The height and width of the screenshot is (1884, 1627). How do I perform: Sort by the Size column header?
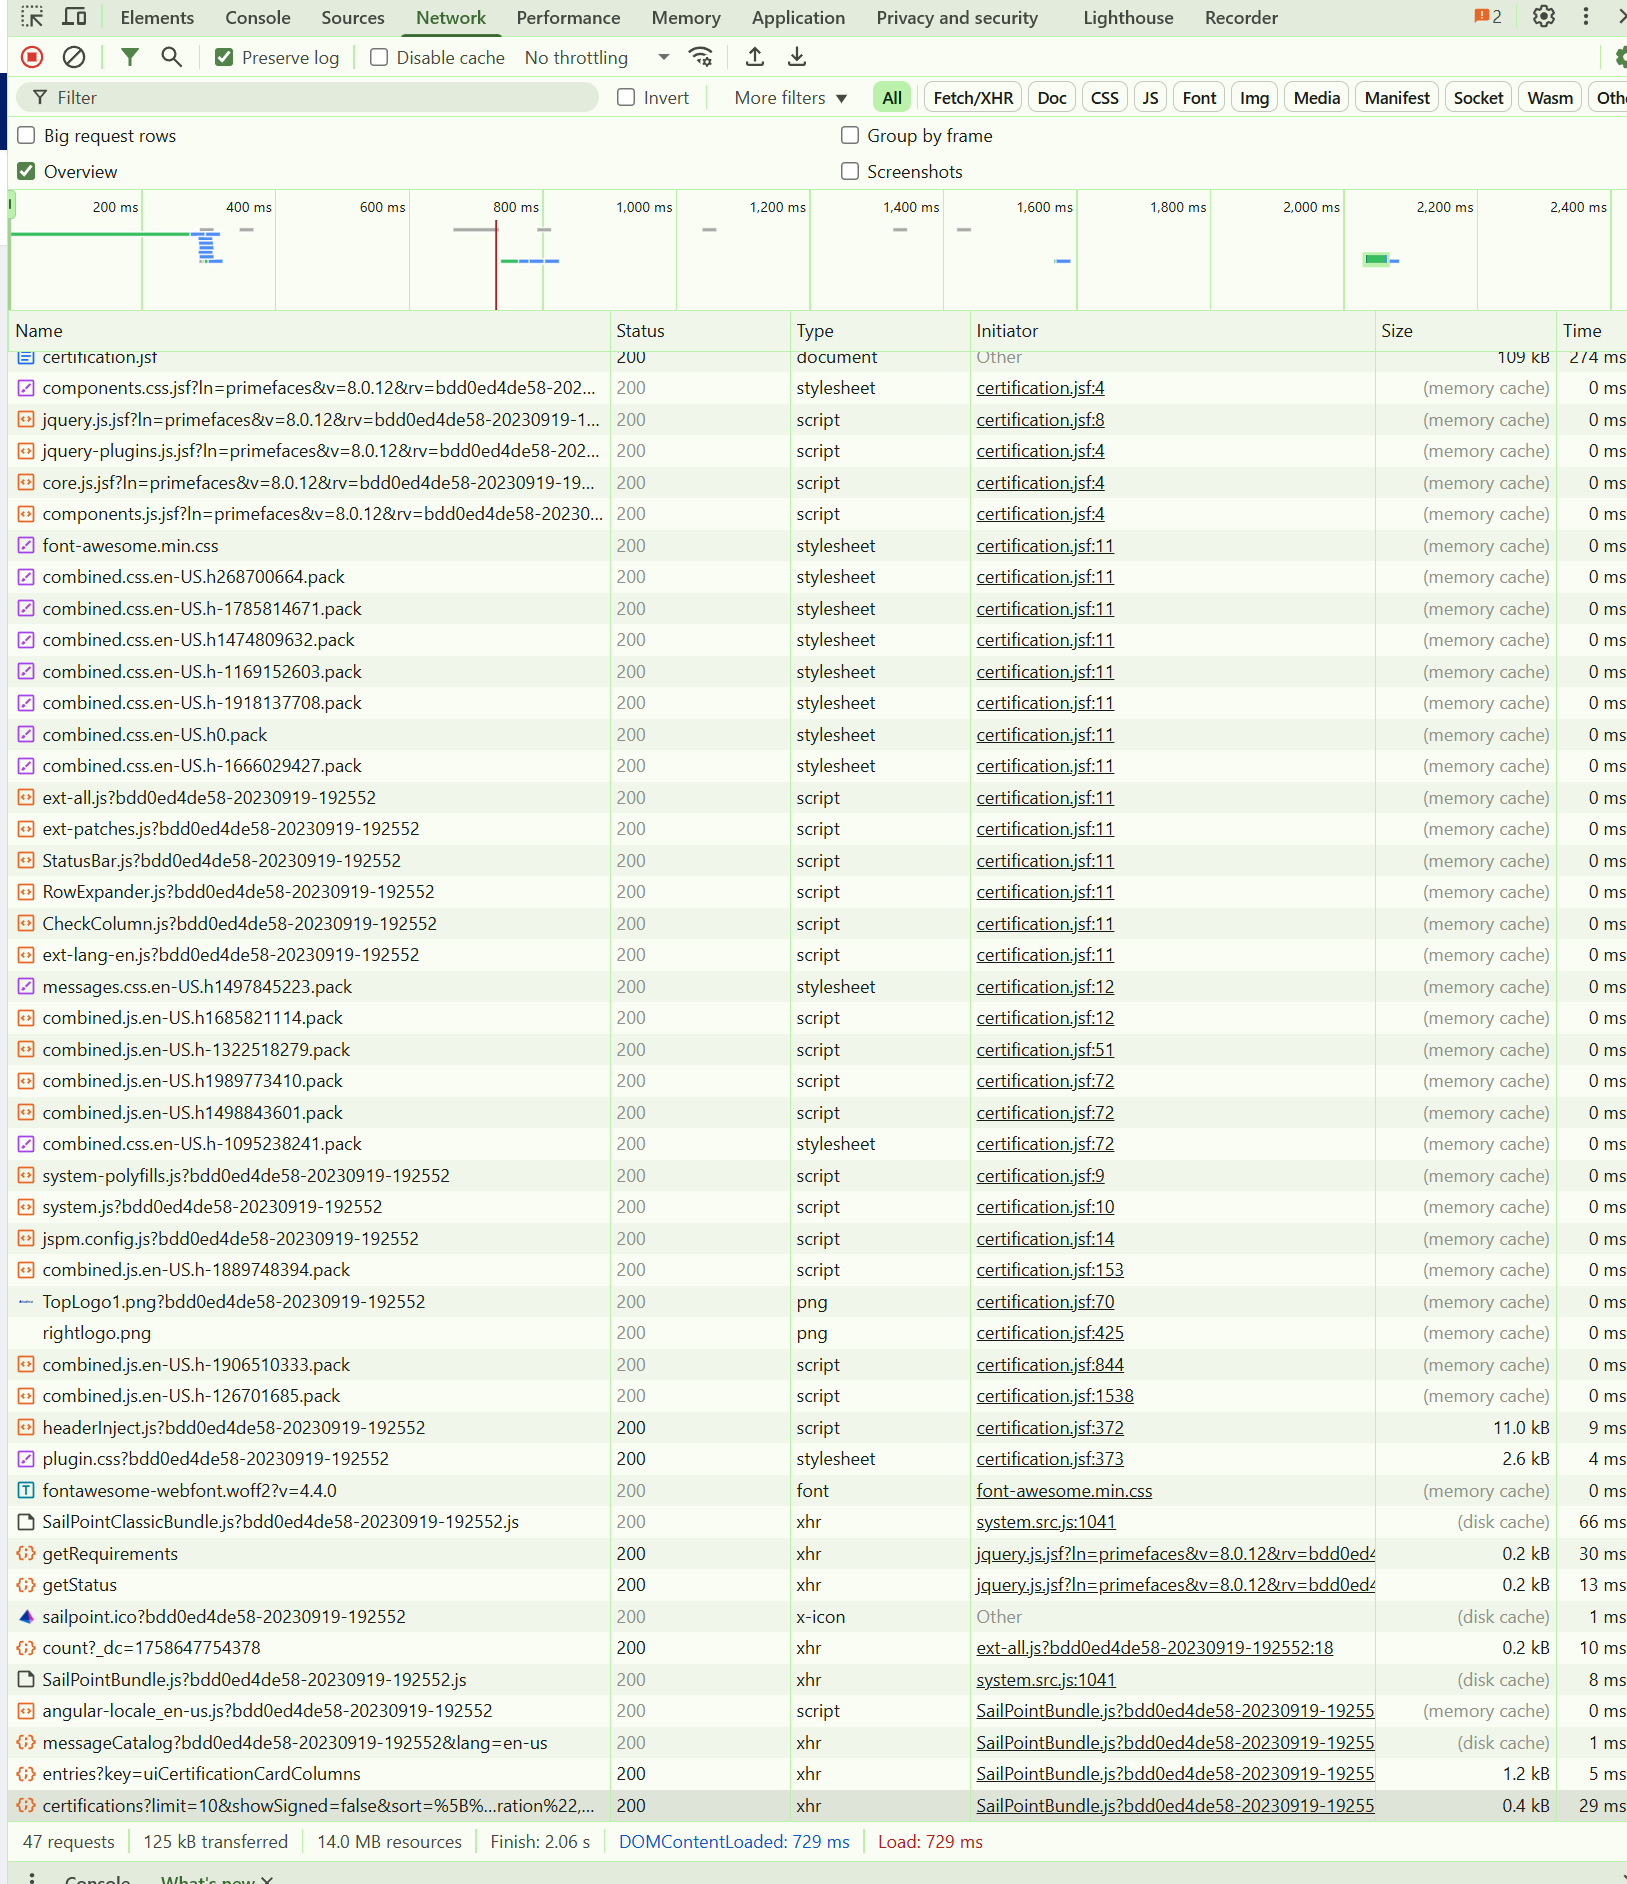[x=1465, y=331]
